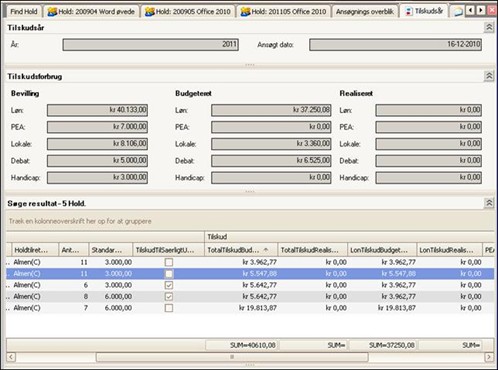Image resolution: width=498 pixels, height=370 pixels.
Task: Click the År field showing 2011
Action: click(x=151, y=45)
